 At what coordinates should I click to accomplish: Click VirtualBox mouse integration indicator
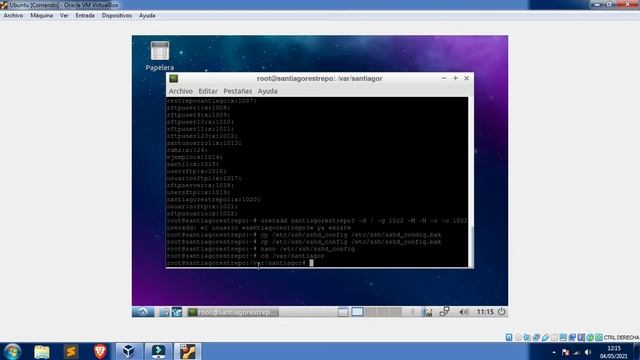pos(590,338)
